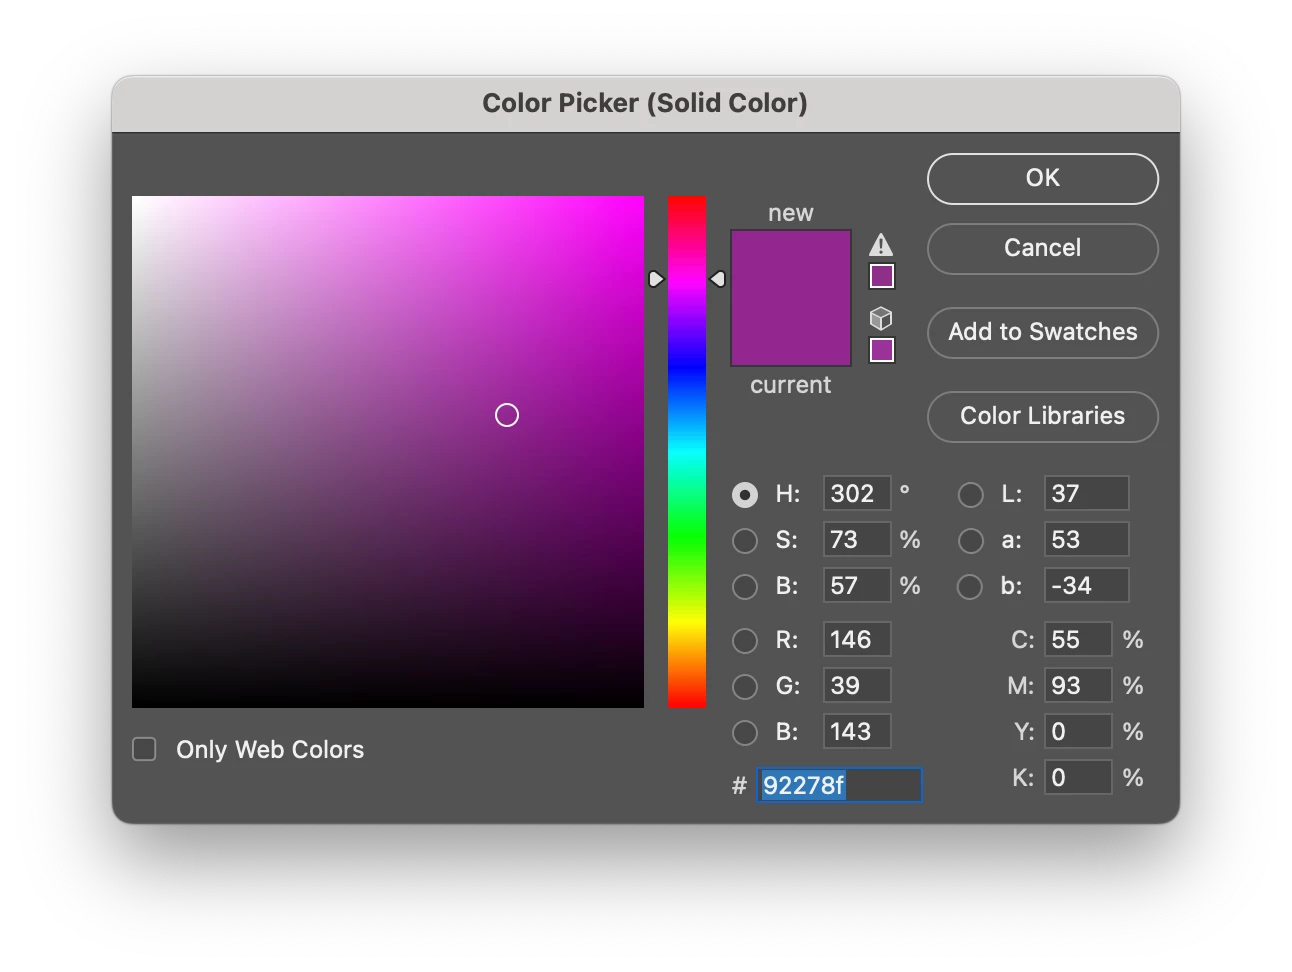
Task: Open Color Libraries
Action: pos(1043,417)
